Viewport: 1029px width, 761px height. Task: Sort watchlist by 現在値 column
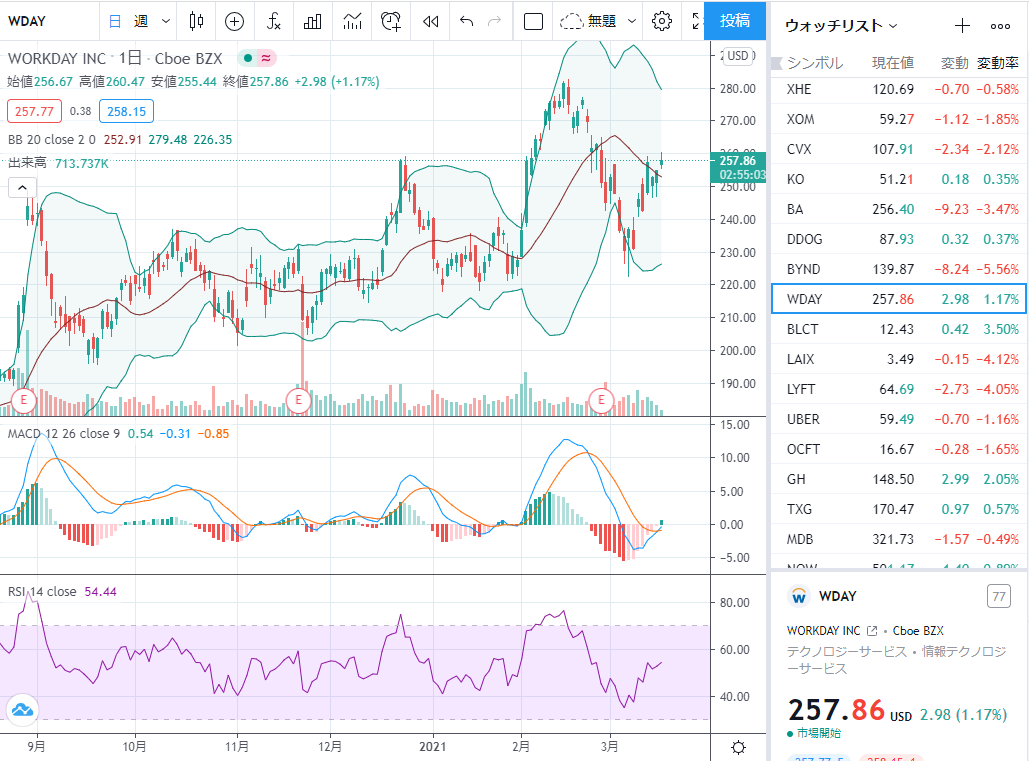pyautogui.click(x=892, y=63)
